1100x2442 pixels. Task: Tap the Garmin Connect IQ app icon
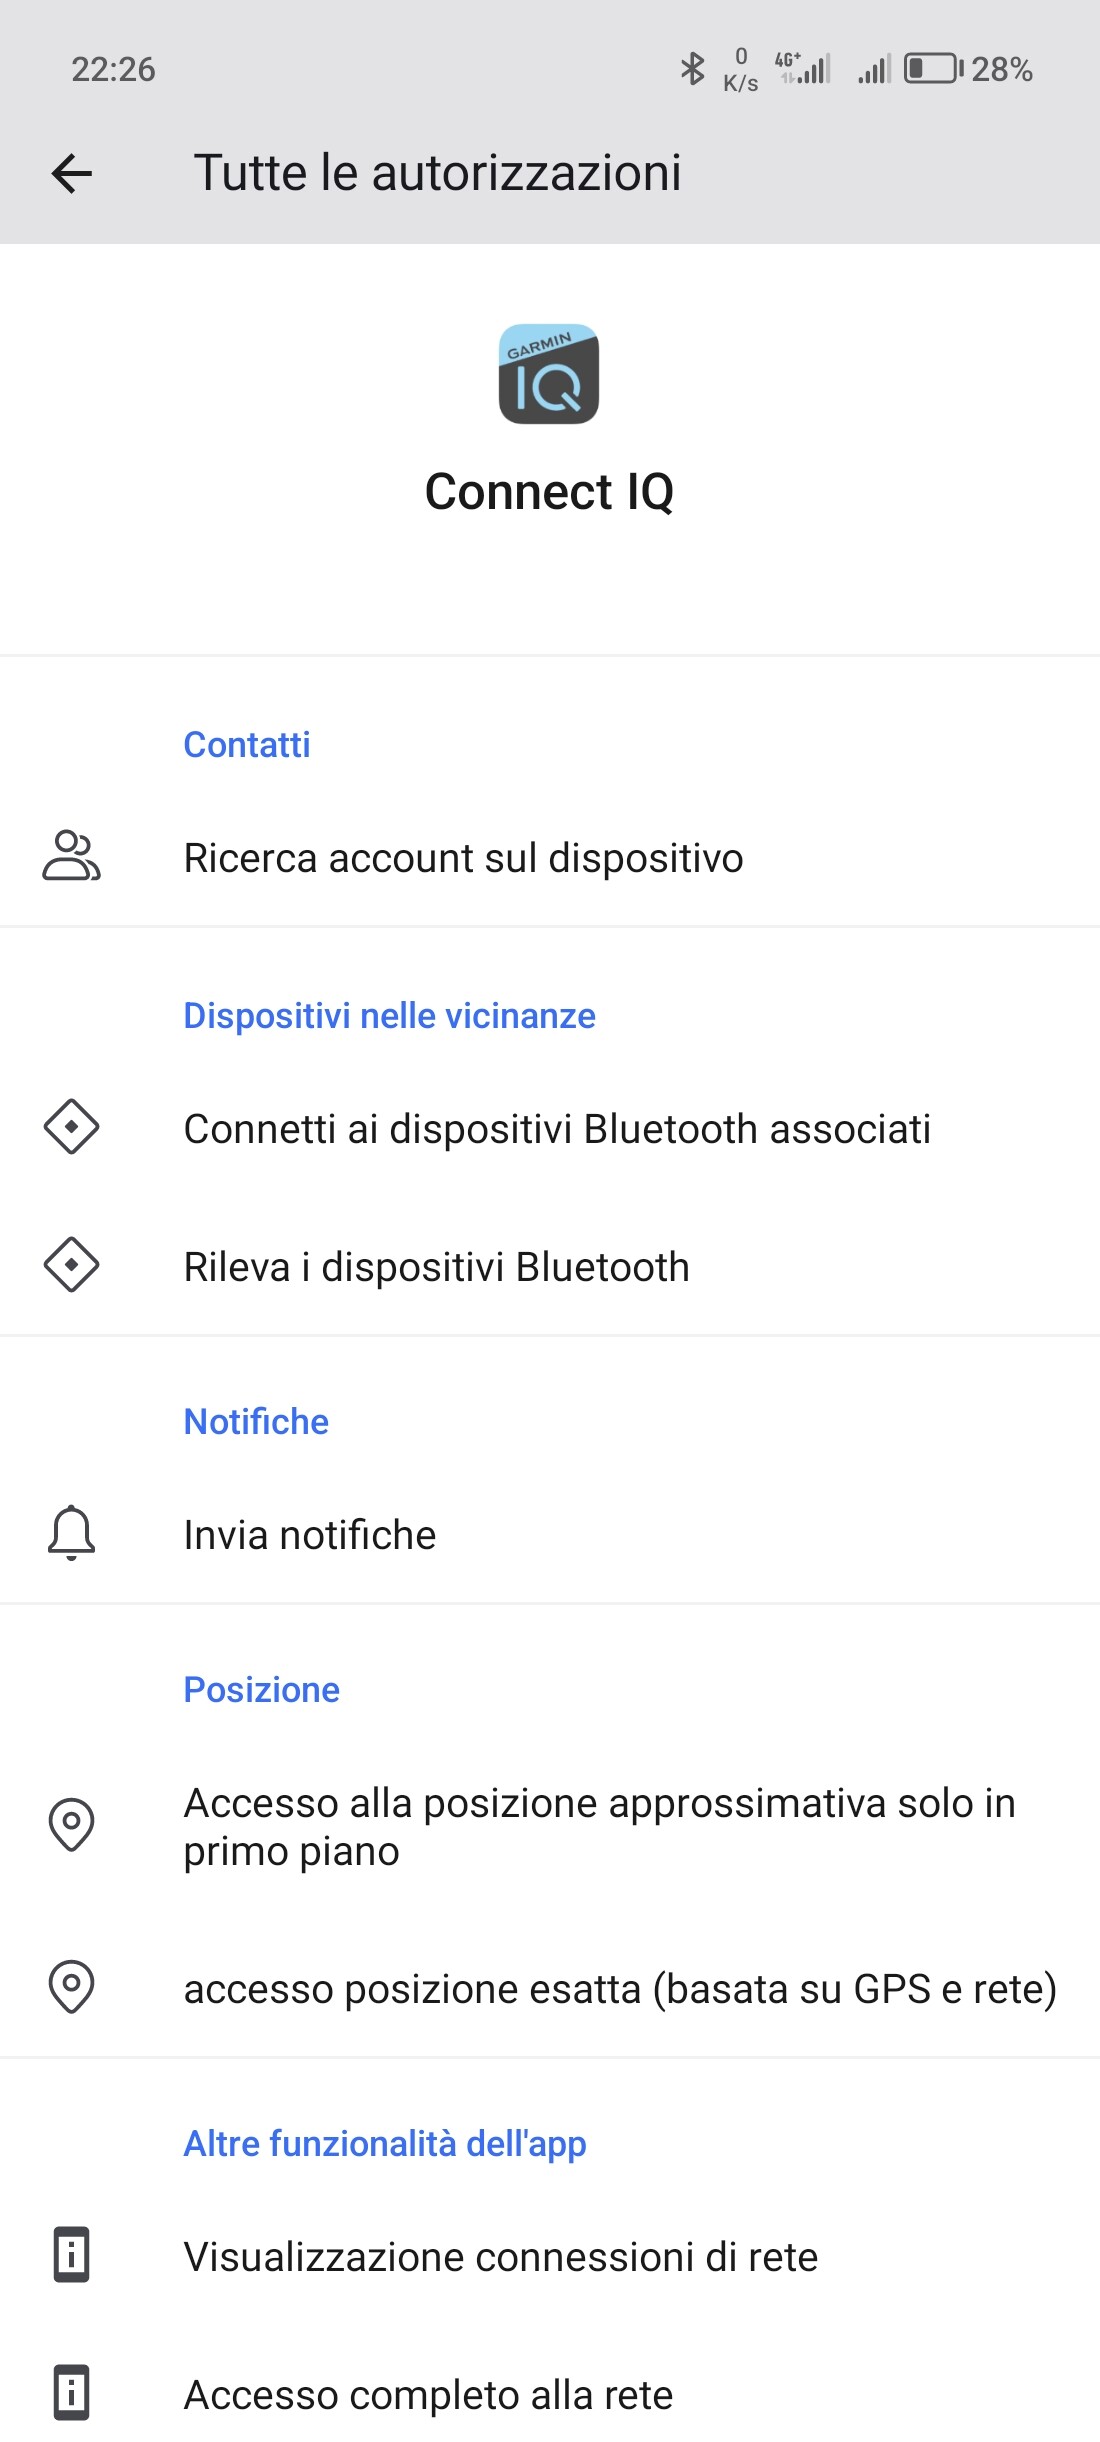pos(549,374)
